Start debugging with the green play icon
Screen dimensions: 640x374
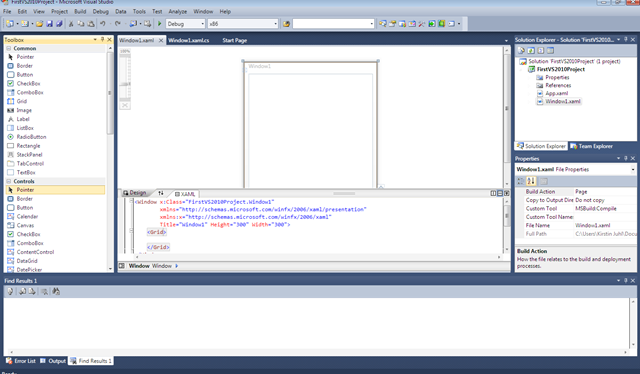160,24
